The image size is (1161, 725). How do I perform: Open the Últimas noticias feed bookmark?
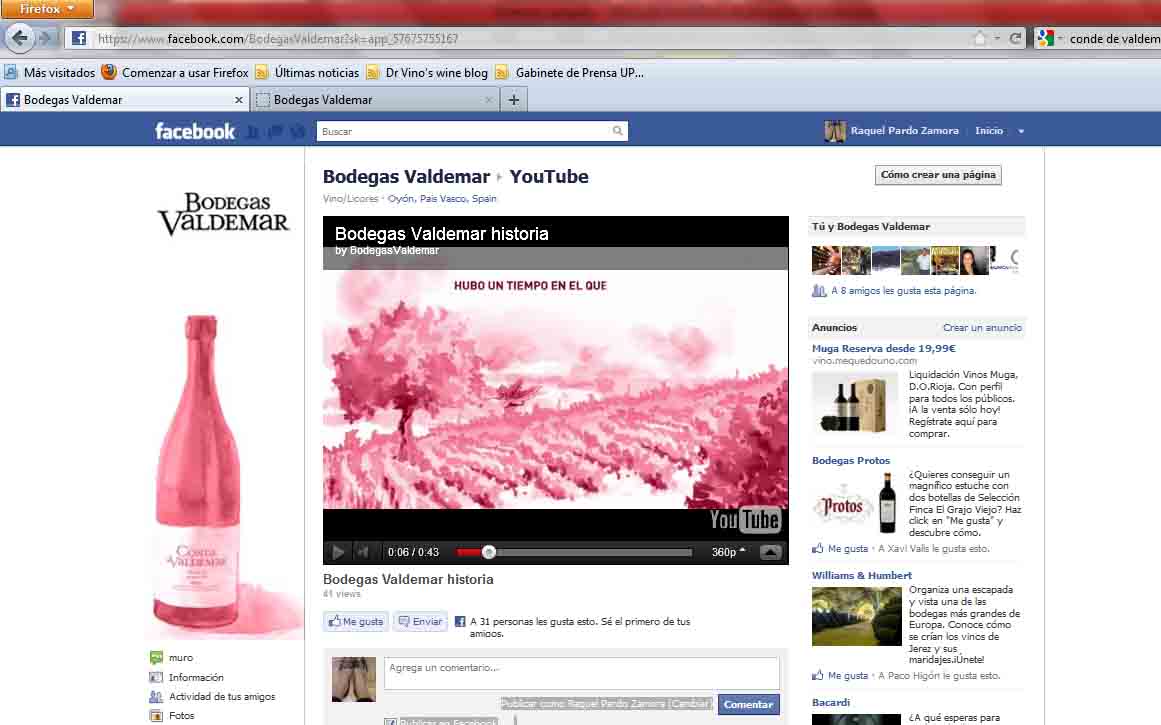click(x=307, y=73)
